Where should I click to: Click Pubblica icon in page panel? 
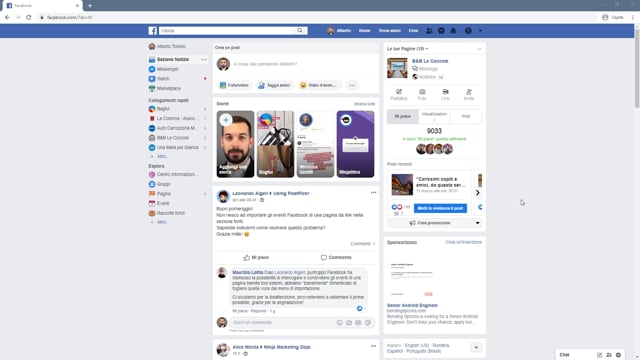(x=399, y=95)
